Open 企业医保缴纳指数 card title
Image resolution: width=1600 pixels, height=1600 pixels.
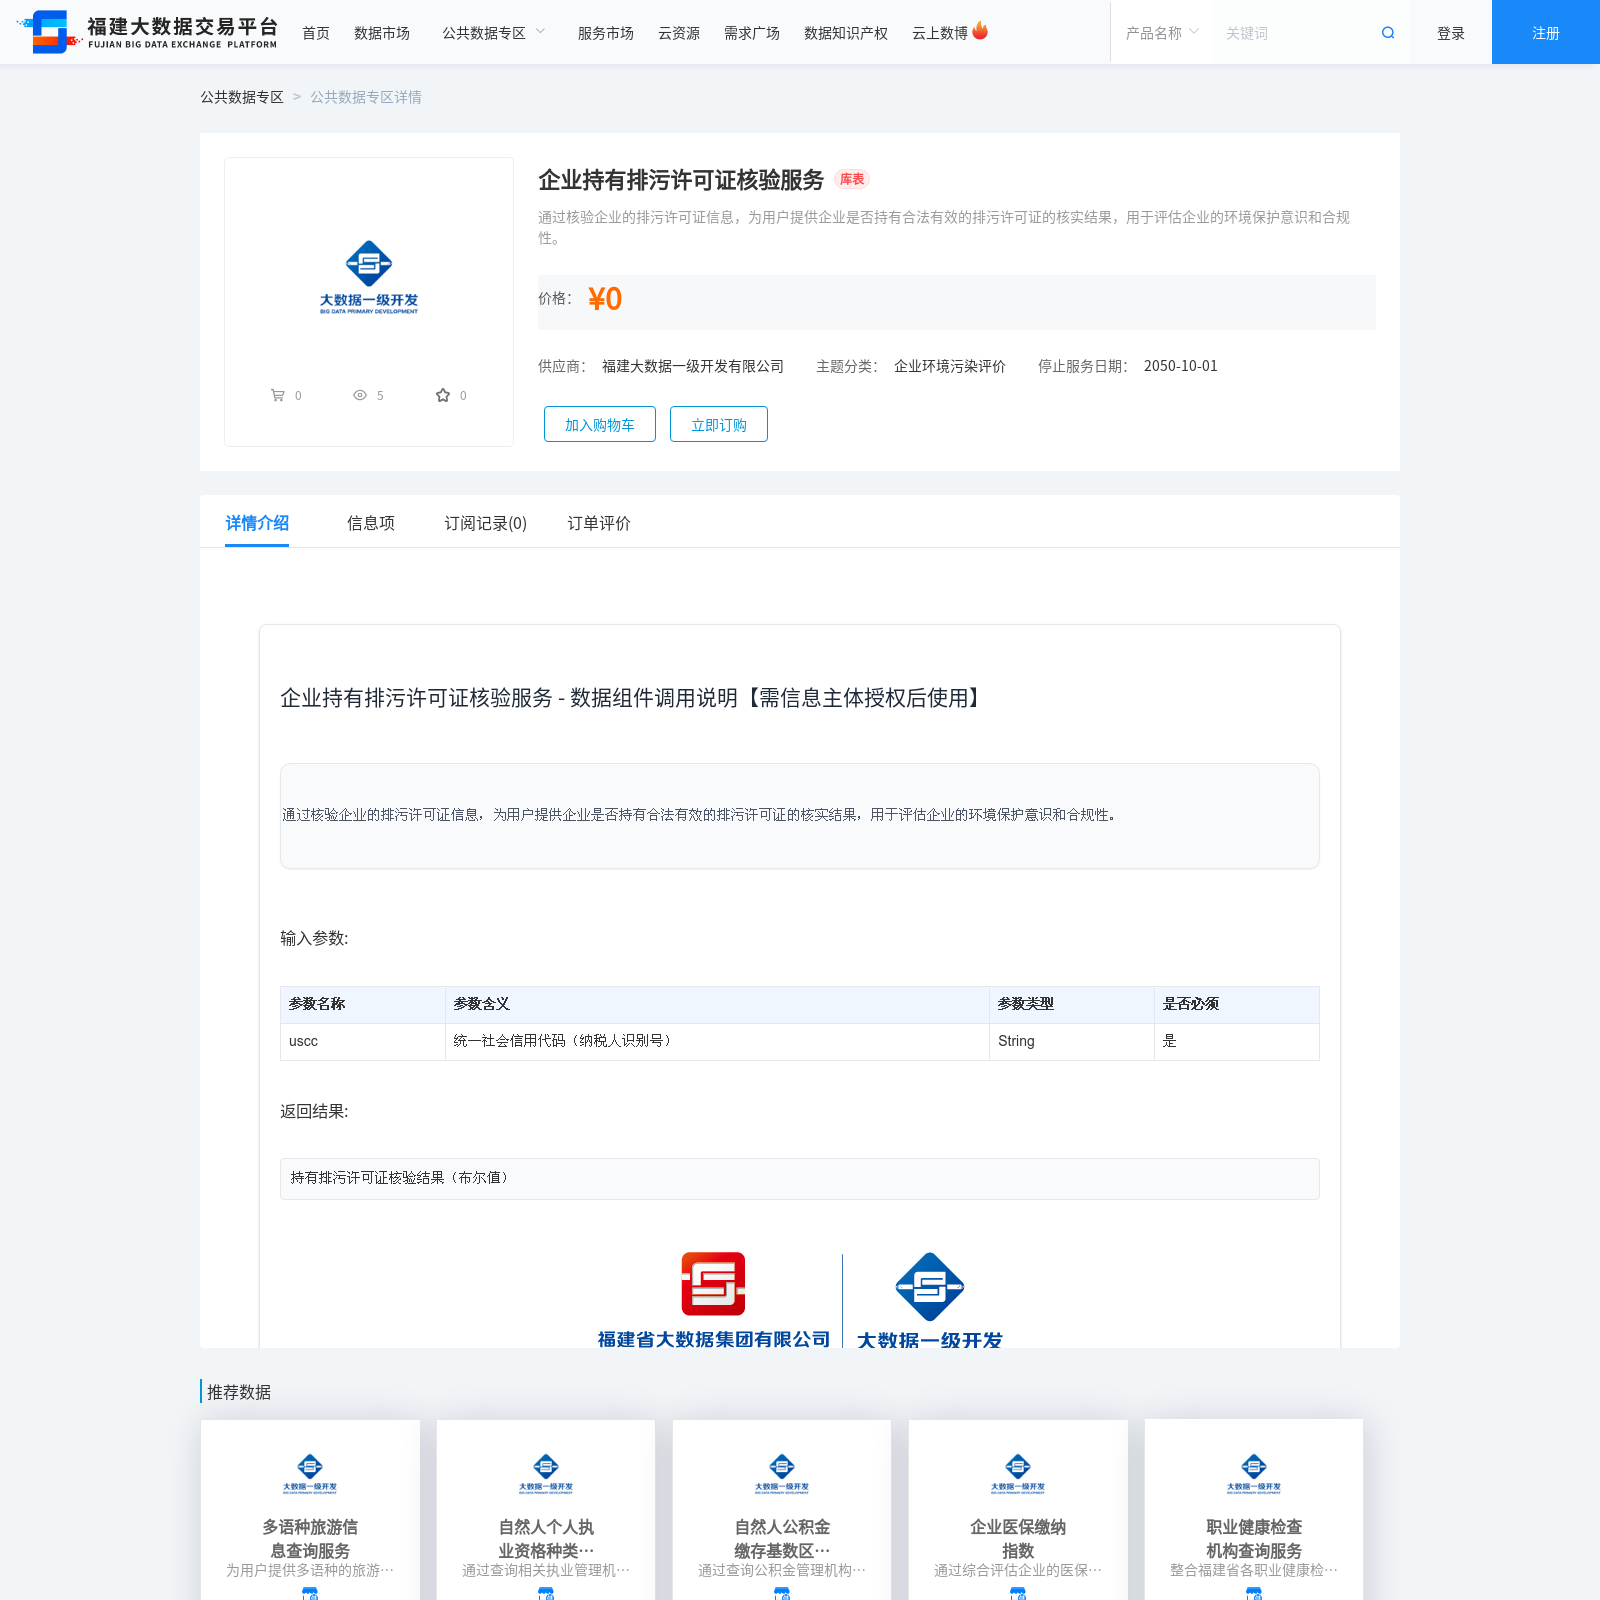point(1018,1539)
